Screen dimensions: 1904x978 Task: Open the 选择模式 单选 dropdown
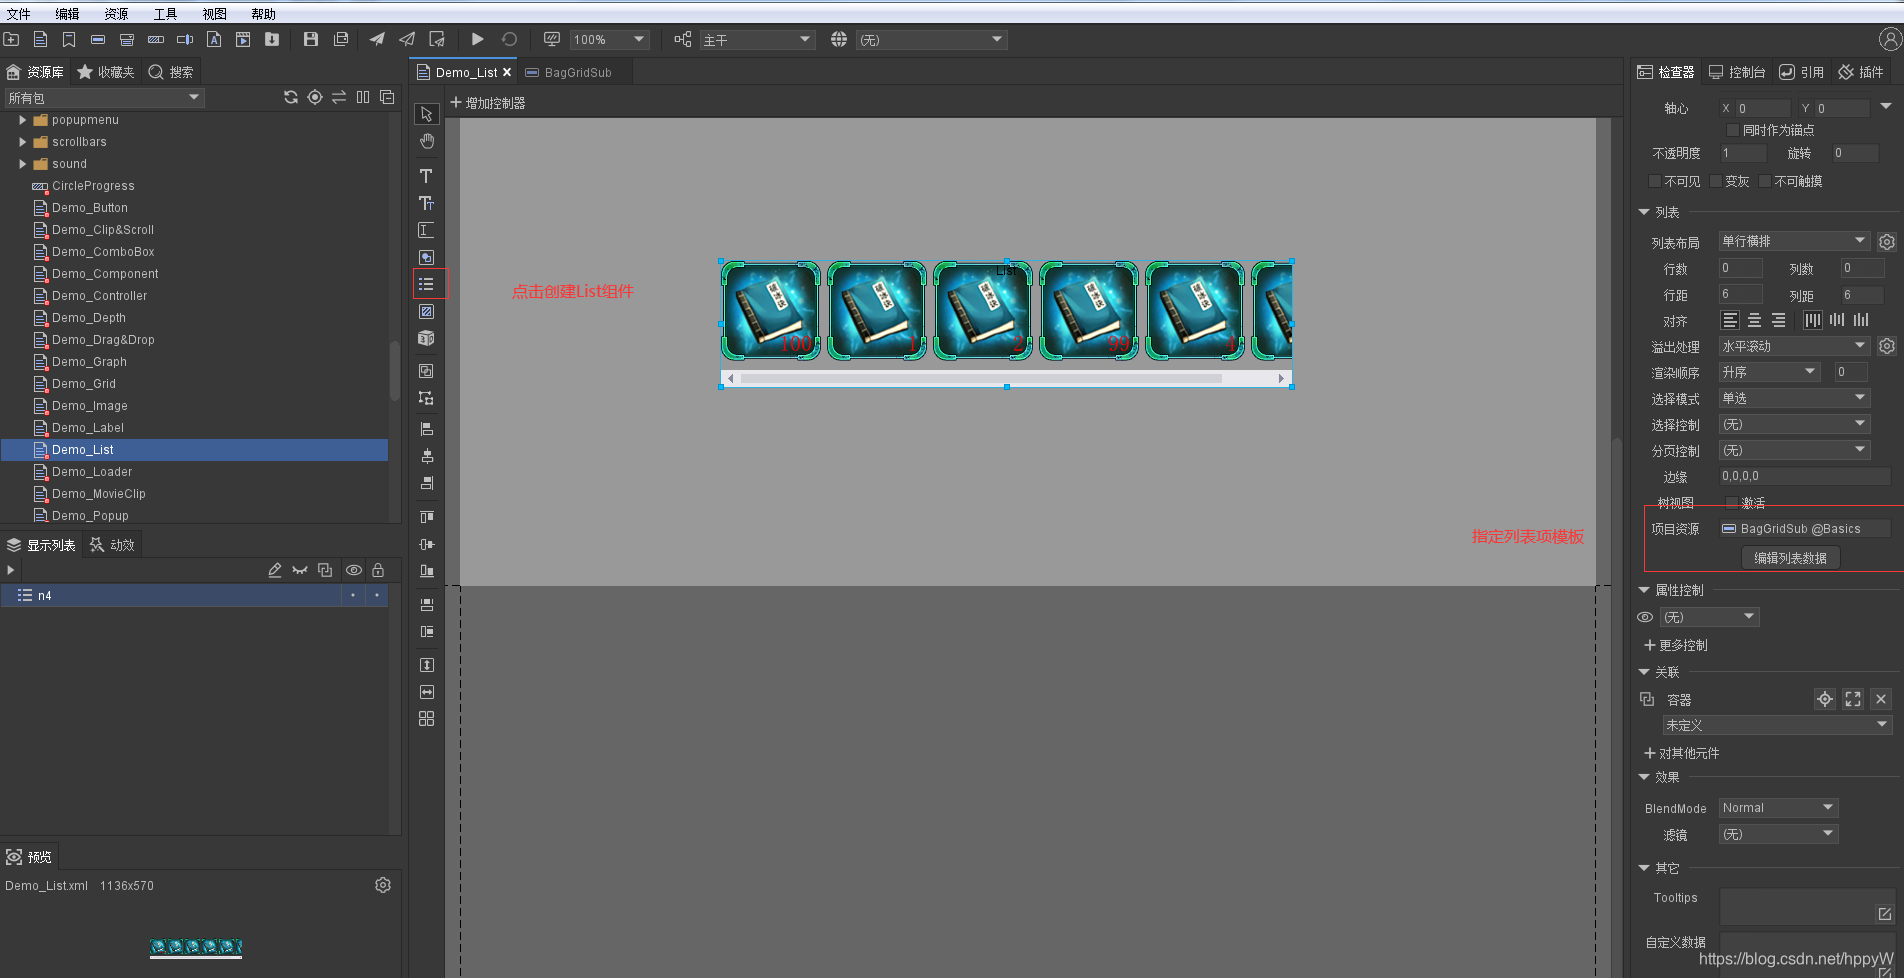click(x=1794, y=398)
